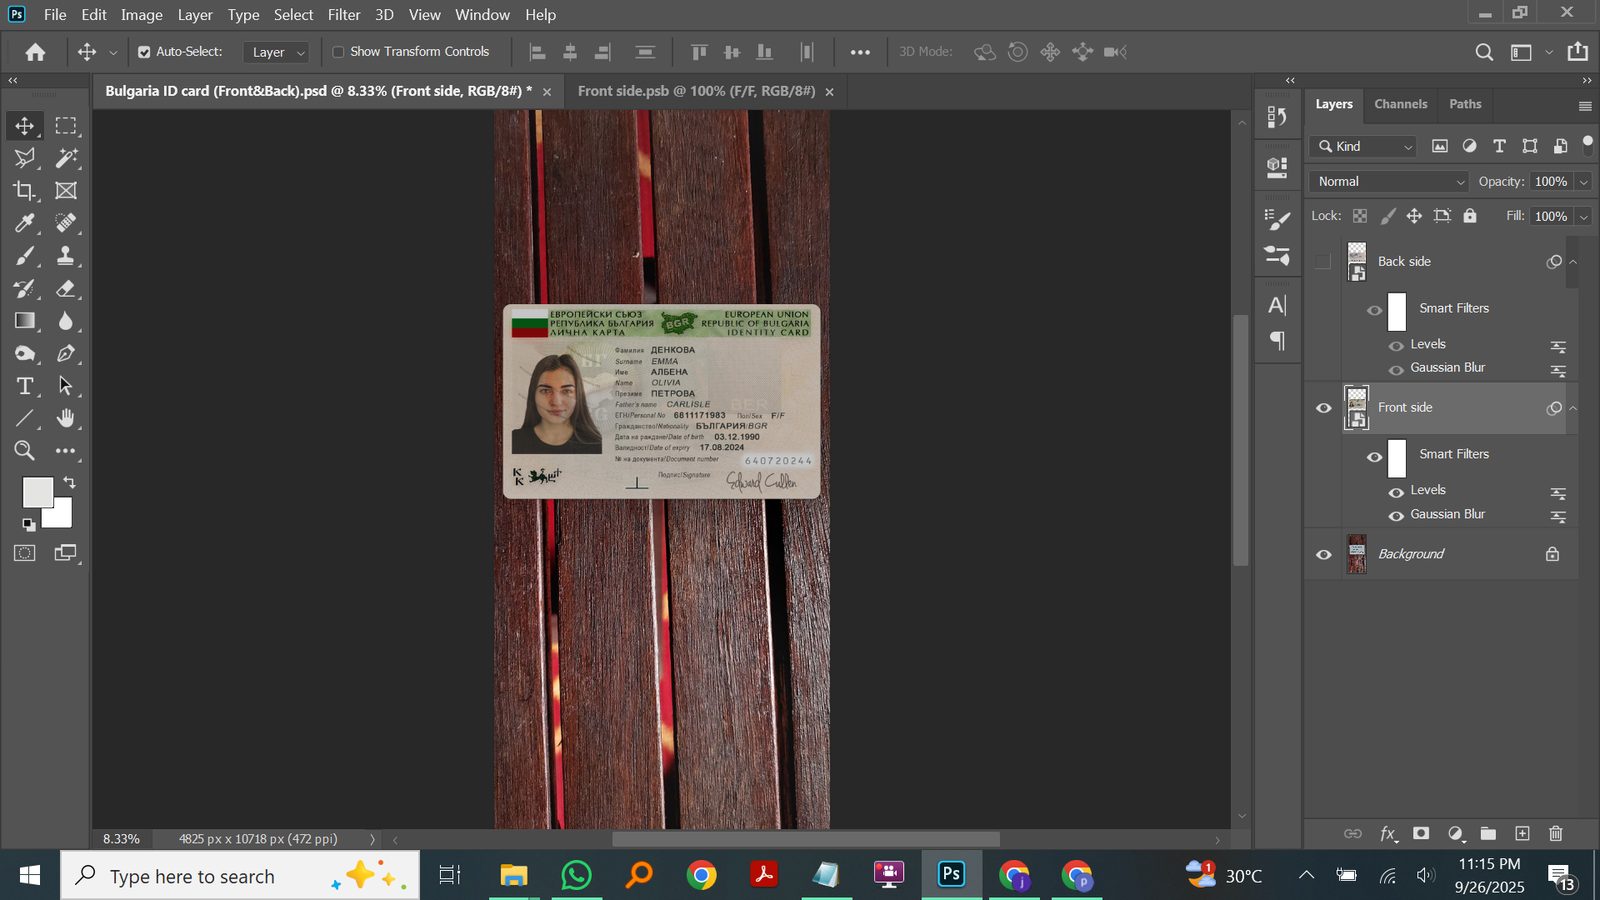This screenshot has height=900, width=1600.
Task: Click the create new layer icon
Action: tap(1522, 833)
